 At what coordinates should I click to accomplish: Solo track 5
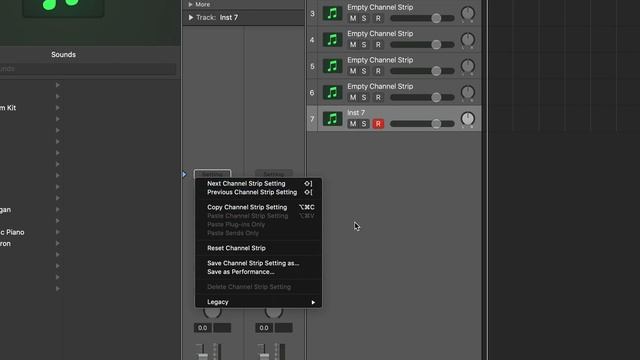click(x=364, y=71)
